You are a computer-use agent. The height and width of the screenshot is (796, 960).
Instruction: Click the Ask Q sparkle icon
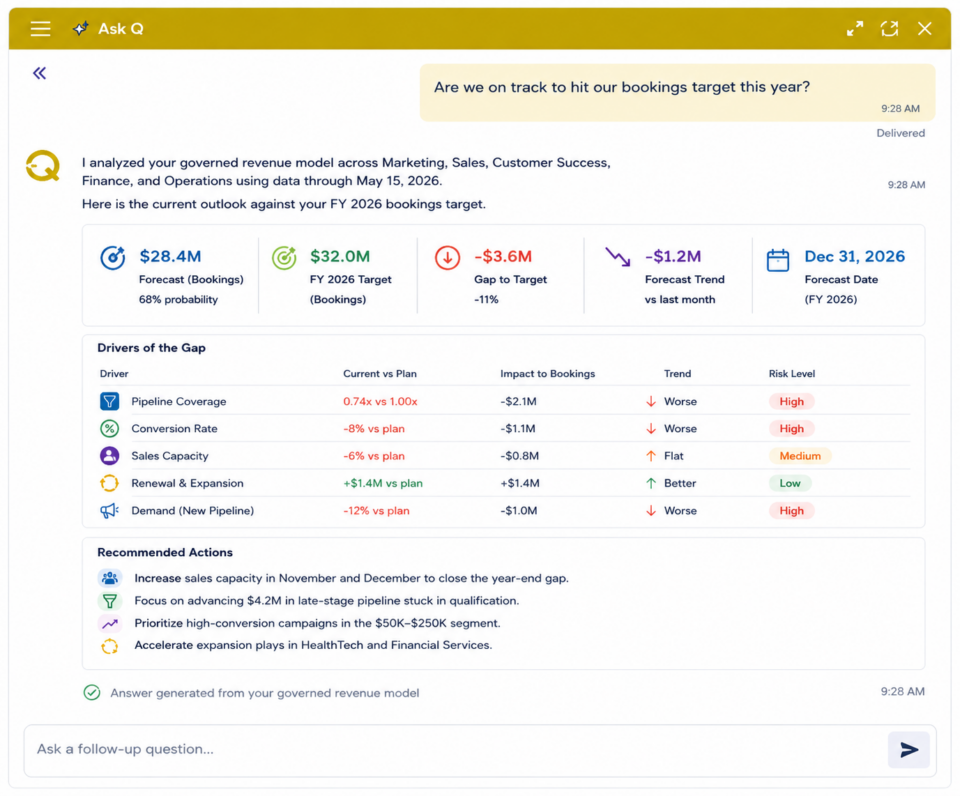(80, 29)
